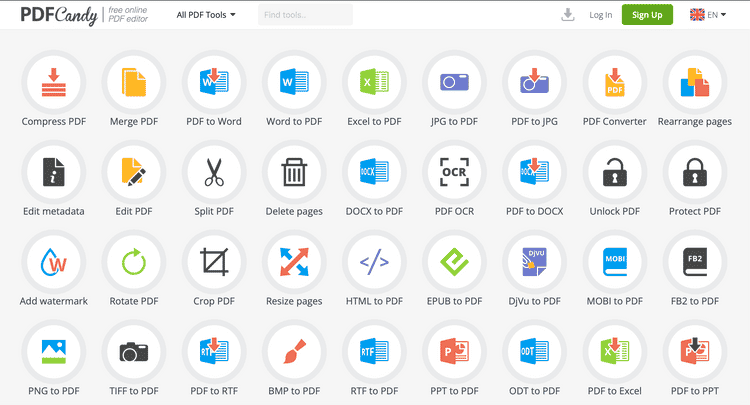Click the 'PDF Converter' text label
The height and width of the screenshot is (405, 750).
pos(615,121)
